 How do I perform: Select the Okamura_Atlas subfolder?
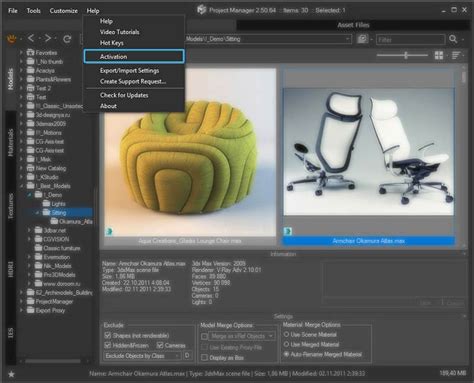(x=76, y=221)
